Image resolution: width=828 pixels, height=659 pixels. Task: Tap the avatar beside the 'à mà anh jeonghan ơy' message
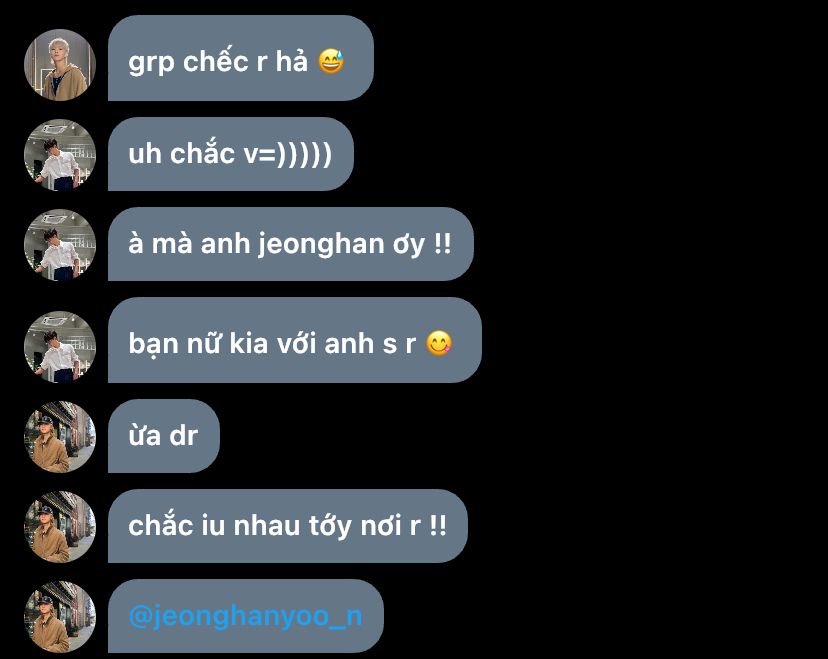pyautogui.click(x=60, y=245)
